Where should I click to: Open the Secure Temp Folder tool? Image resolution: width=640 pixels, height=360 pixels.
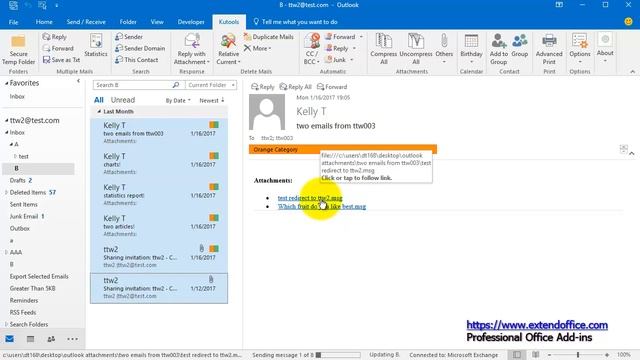18,50
